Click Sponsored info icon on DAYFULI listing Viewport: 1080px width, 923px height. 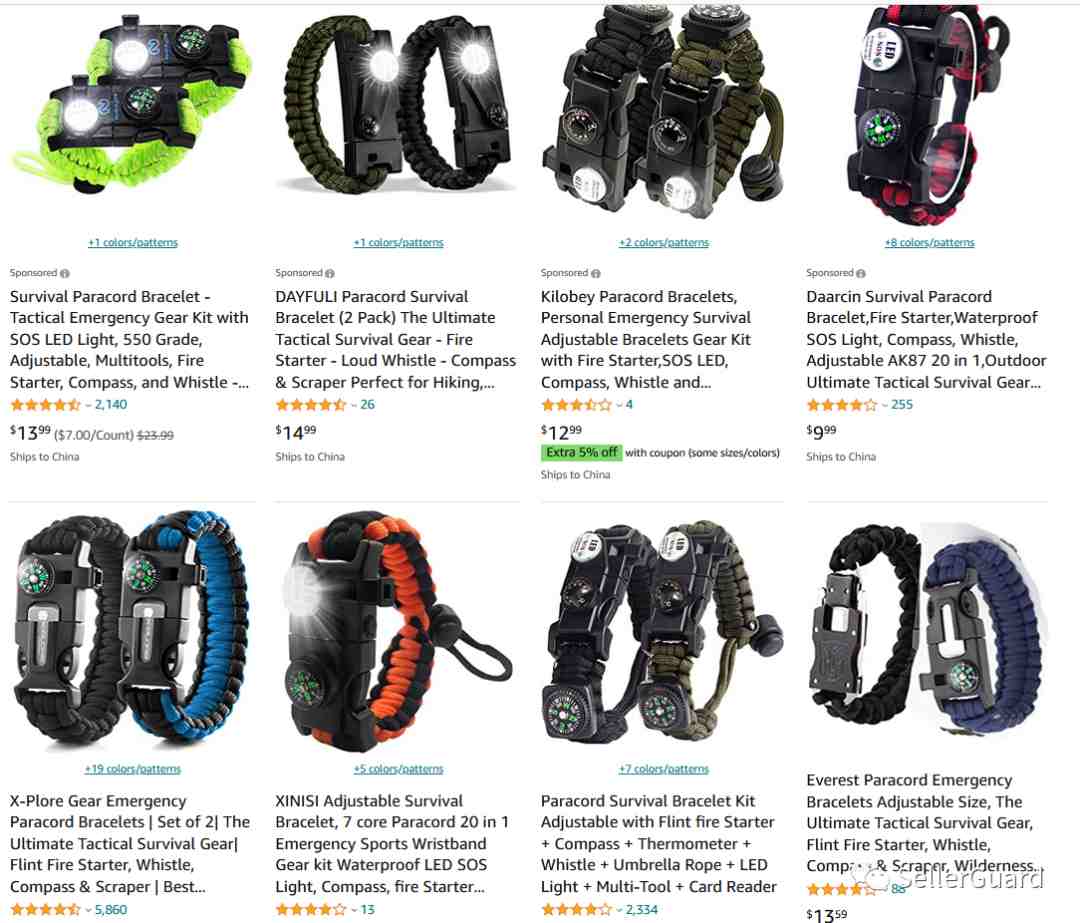click(x=330, y=273)
